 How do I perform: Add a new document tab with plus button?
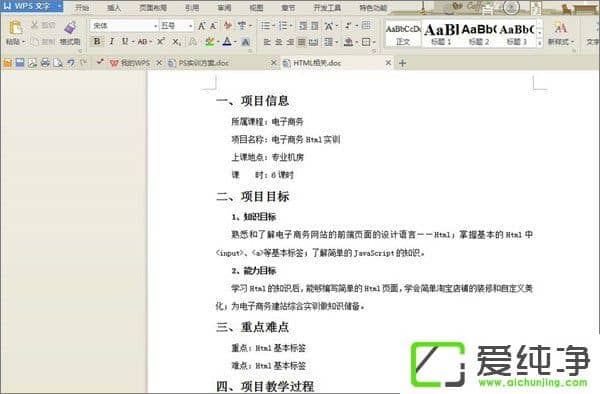click(x=402, y=63)
